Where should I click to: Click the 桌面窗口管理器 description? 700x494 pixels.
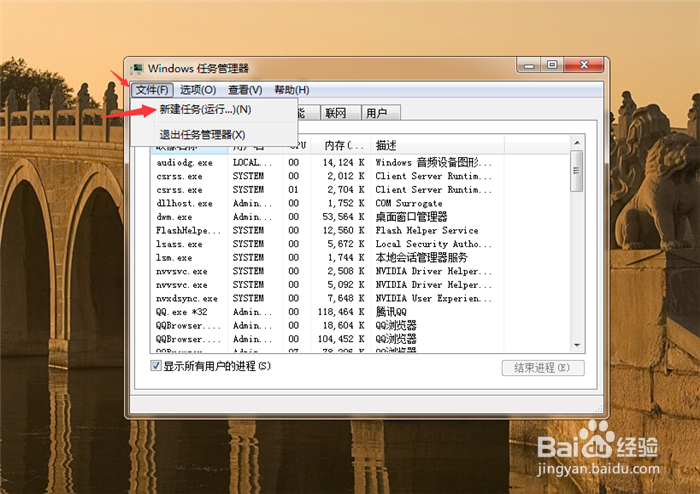tap(411, 217)
